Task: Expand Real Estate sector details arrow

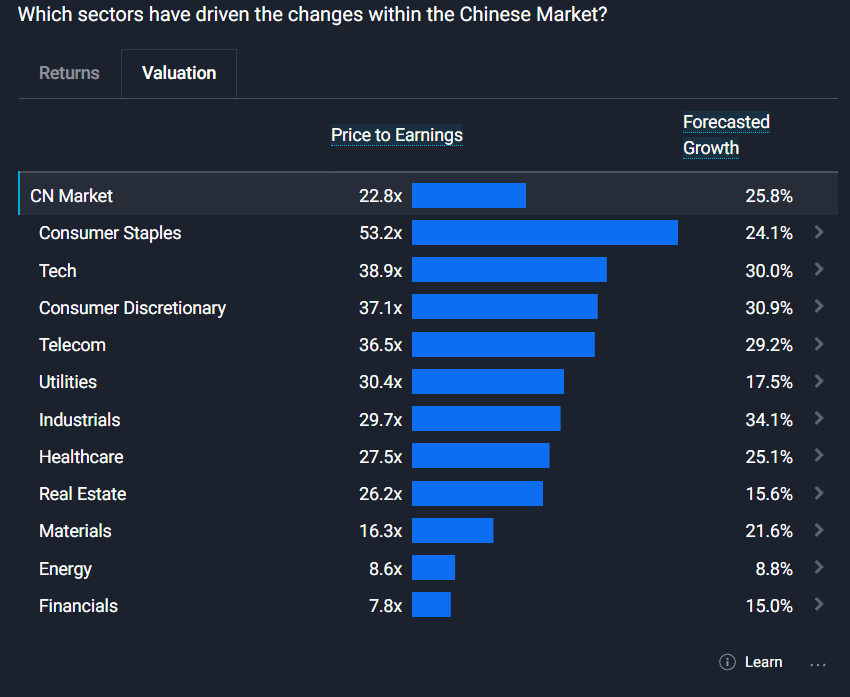Action: click(x=819, y=493)
